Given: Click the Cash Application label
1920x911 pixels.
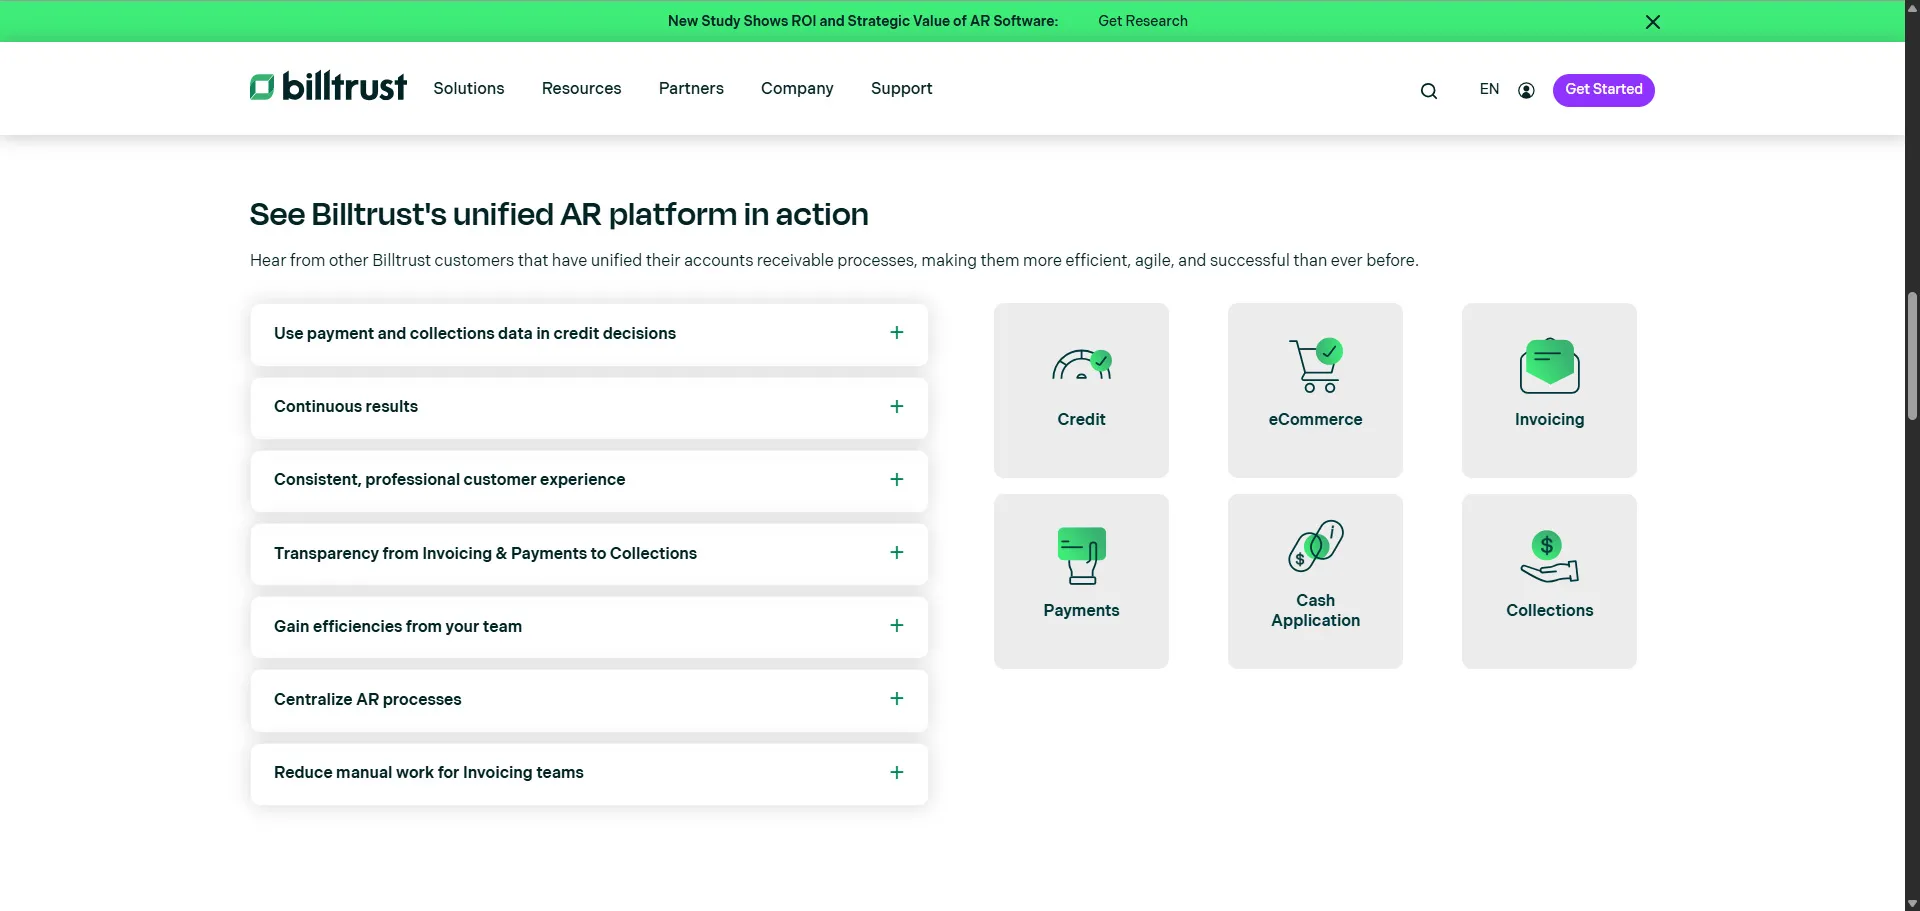Looking at the screenshot, I should click(1316, 610).
